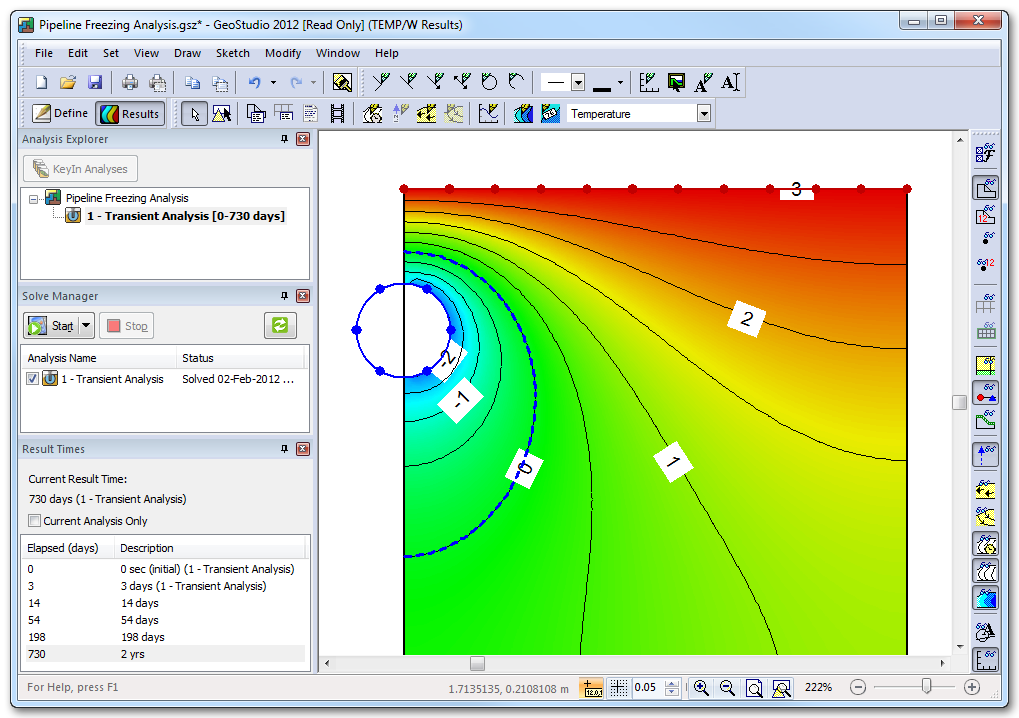
Task: Open the Start button dropdown arrow
Action: pyautogui.click(x=86, y=326)
